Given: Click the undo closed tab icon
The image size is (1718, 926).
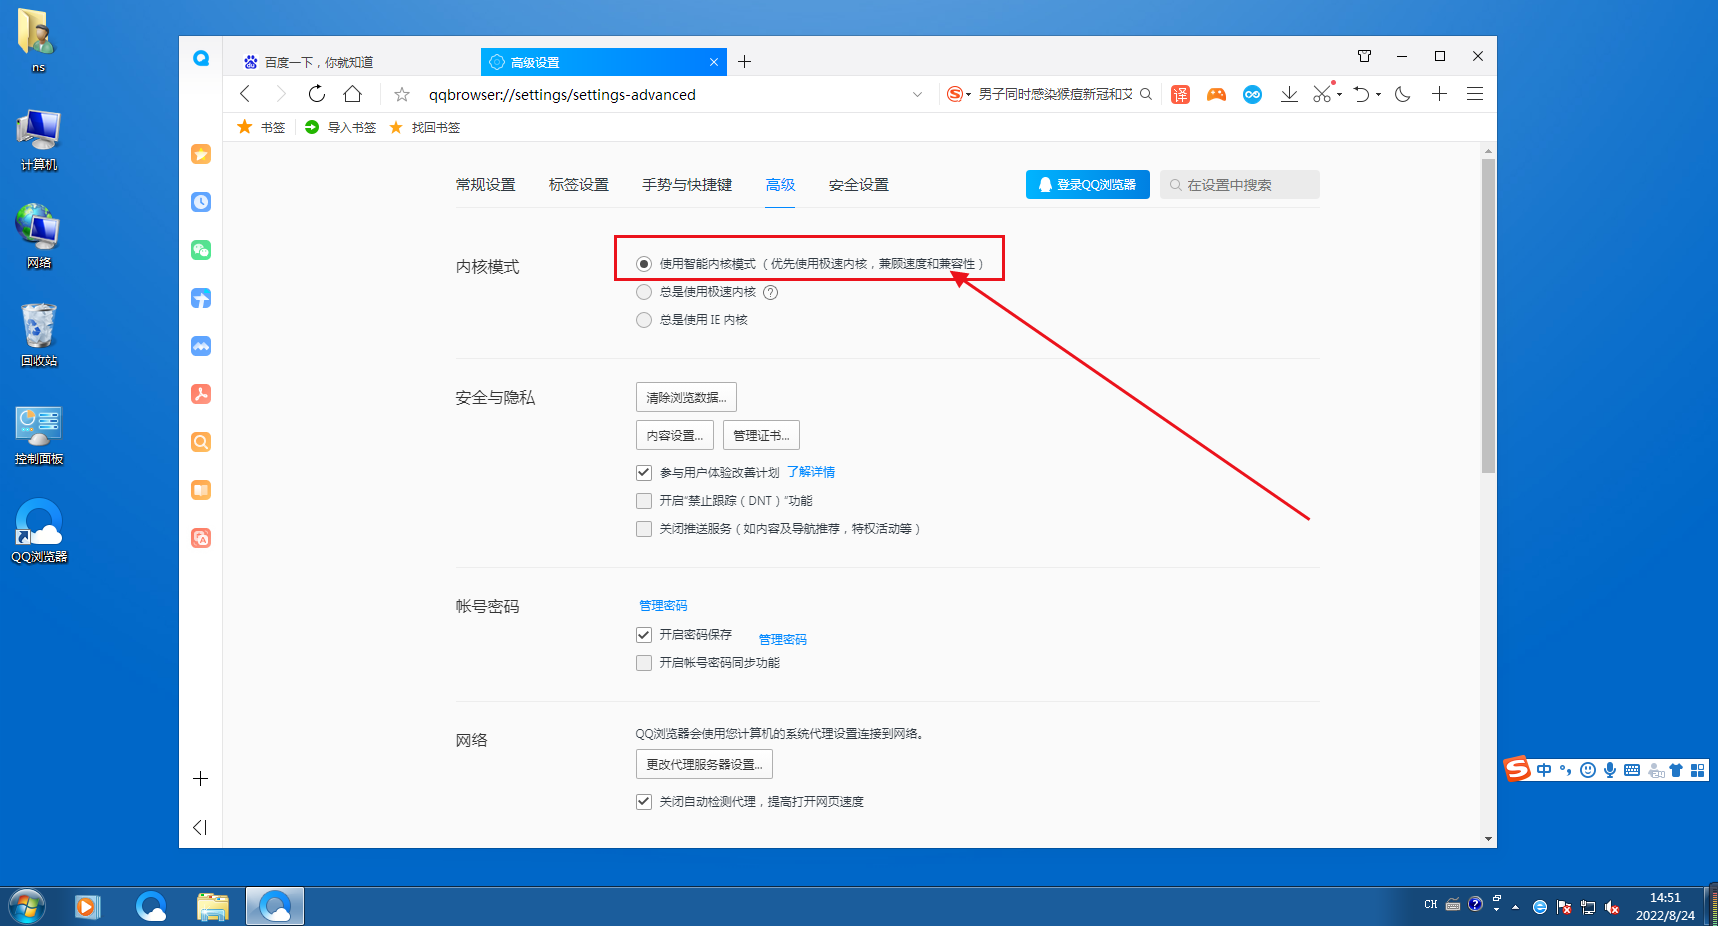Looking at the screenshot, I should (1361, 94).
